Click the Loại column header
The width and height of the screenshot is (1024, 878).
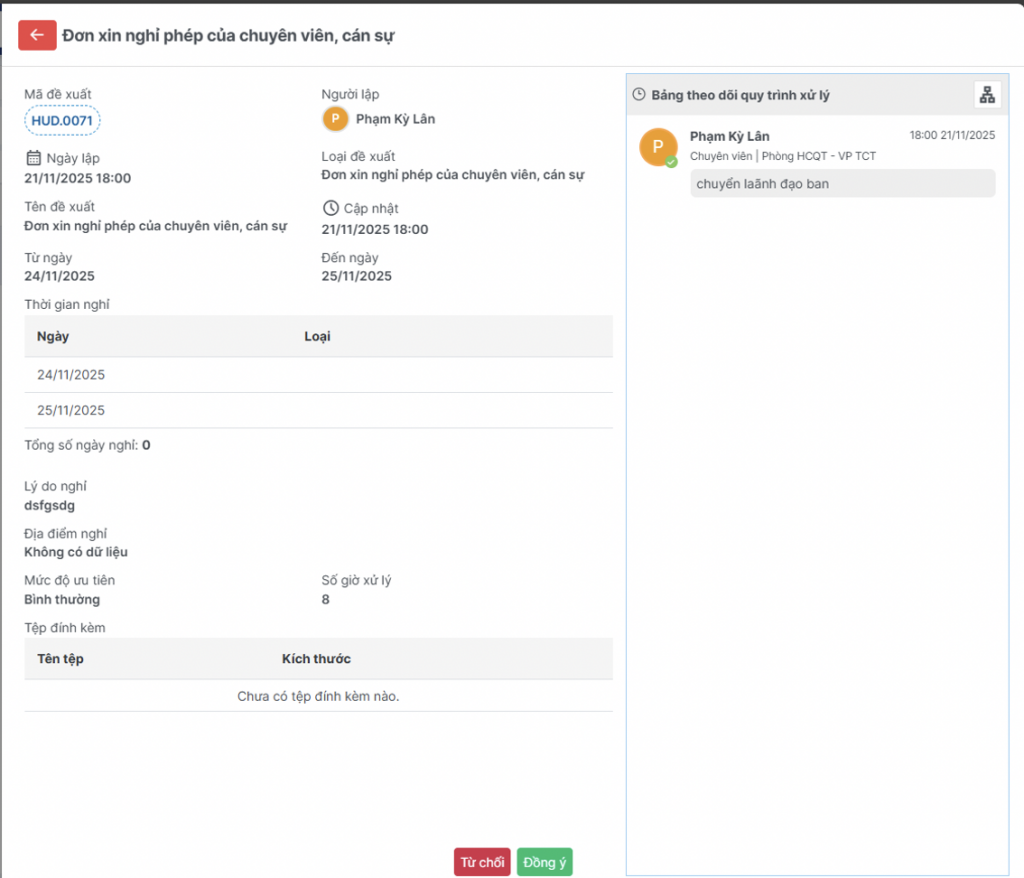click(317, 337)
